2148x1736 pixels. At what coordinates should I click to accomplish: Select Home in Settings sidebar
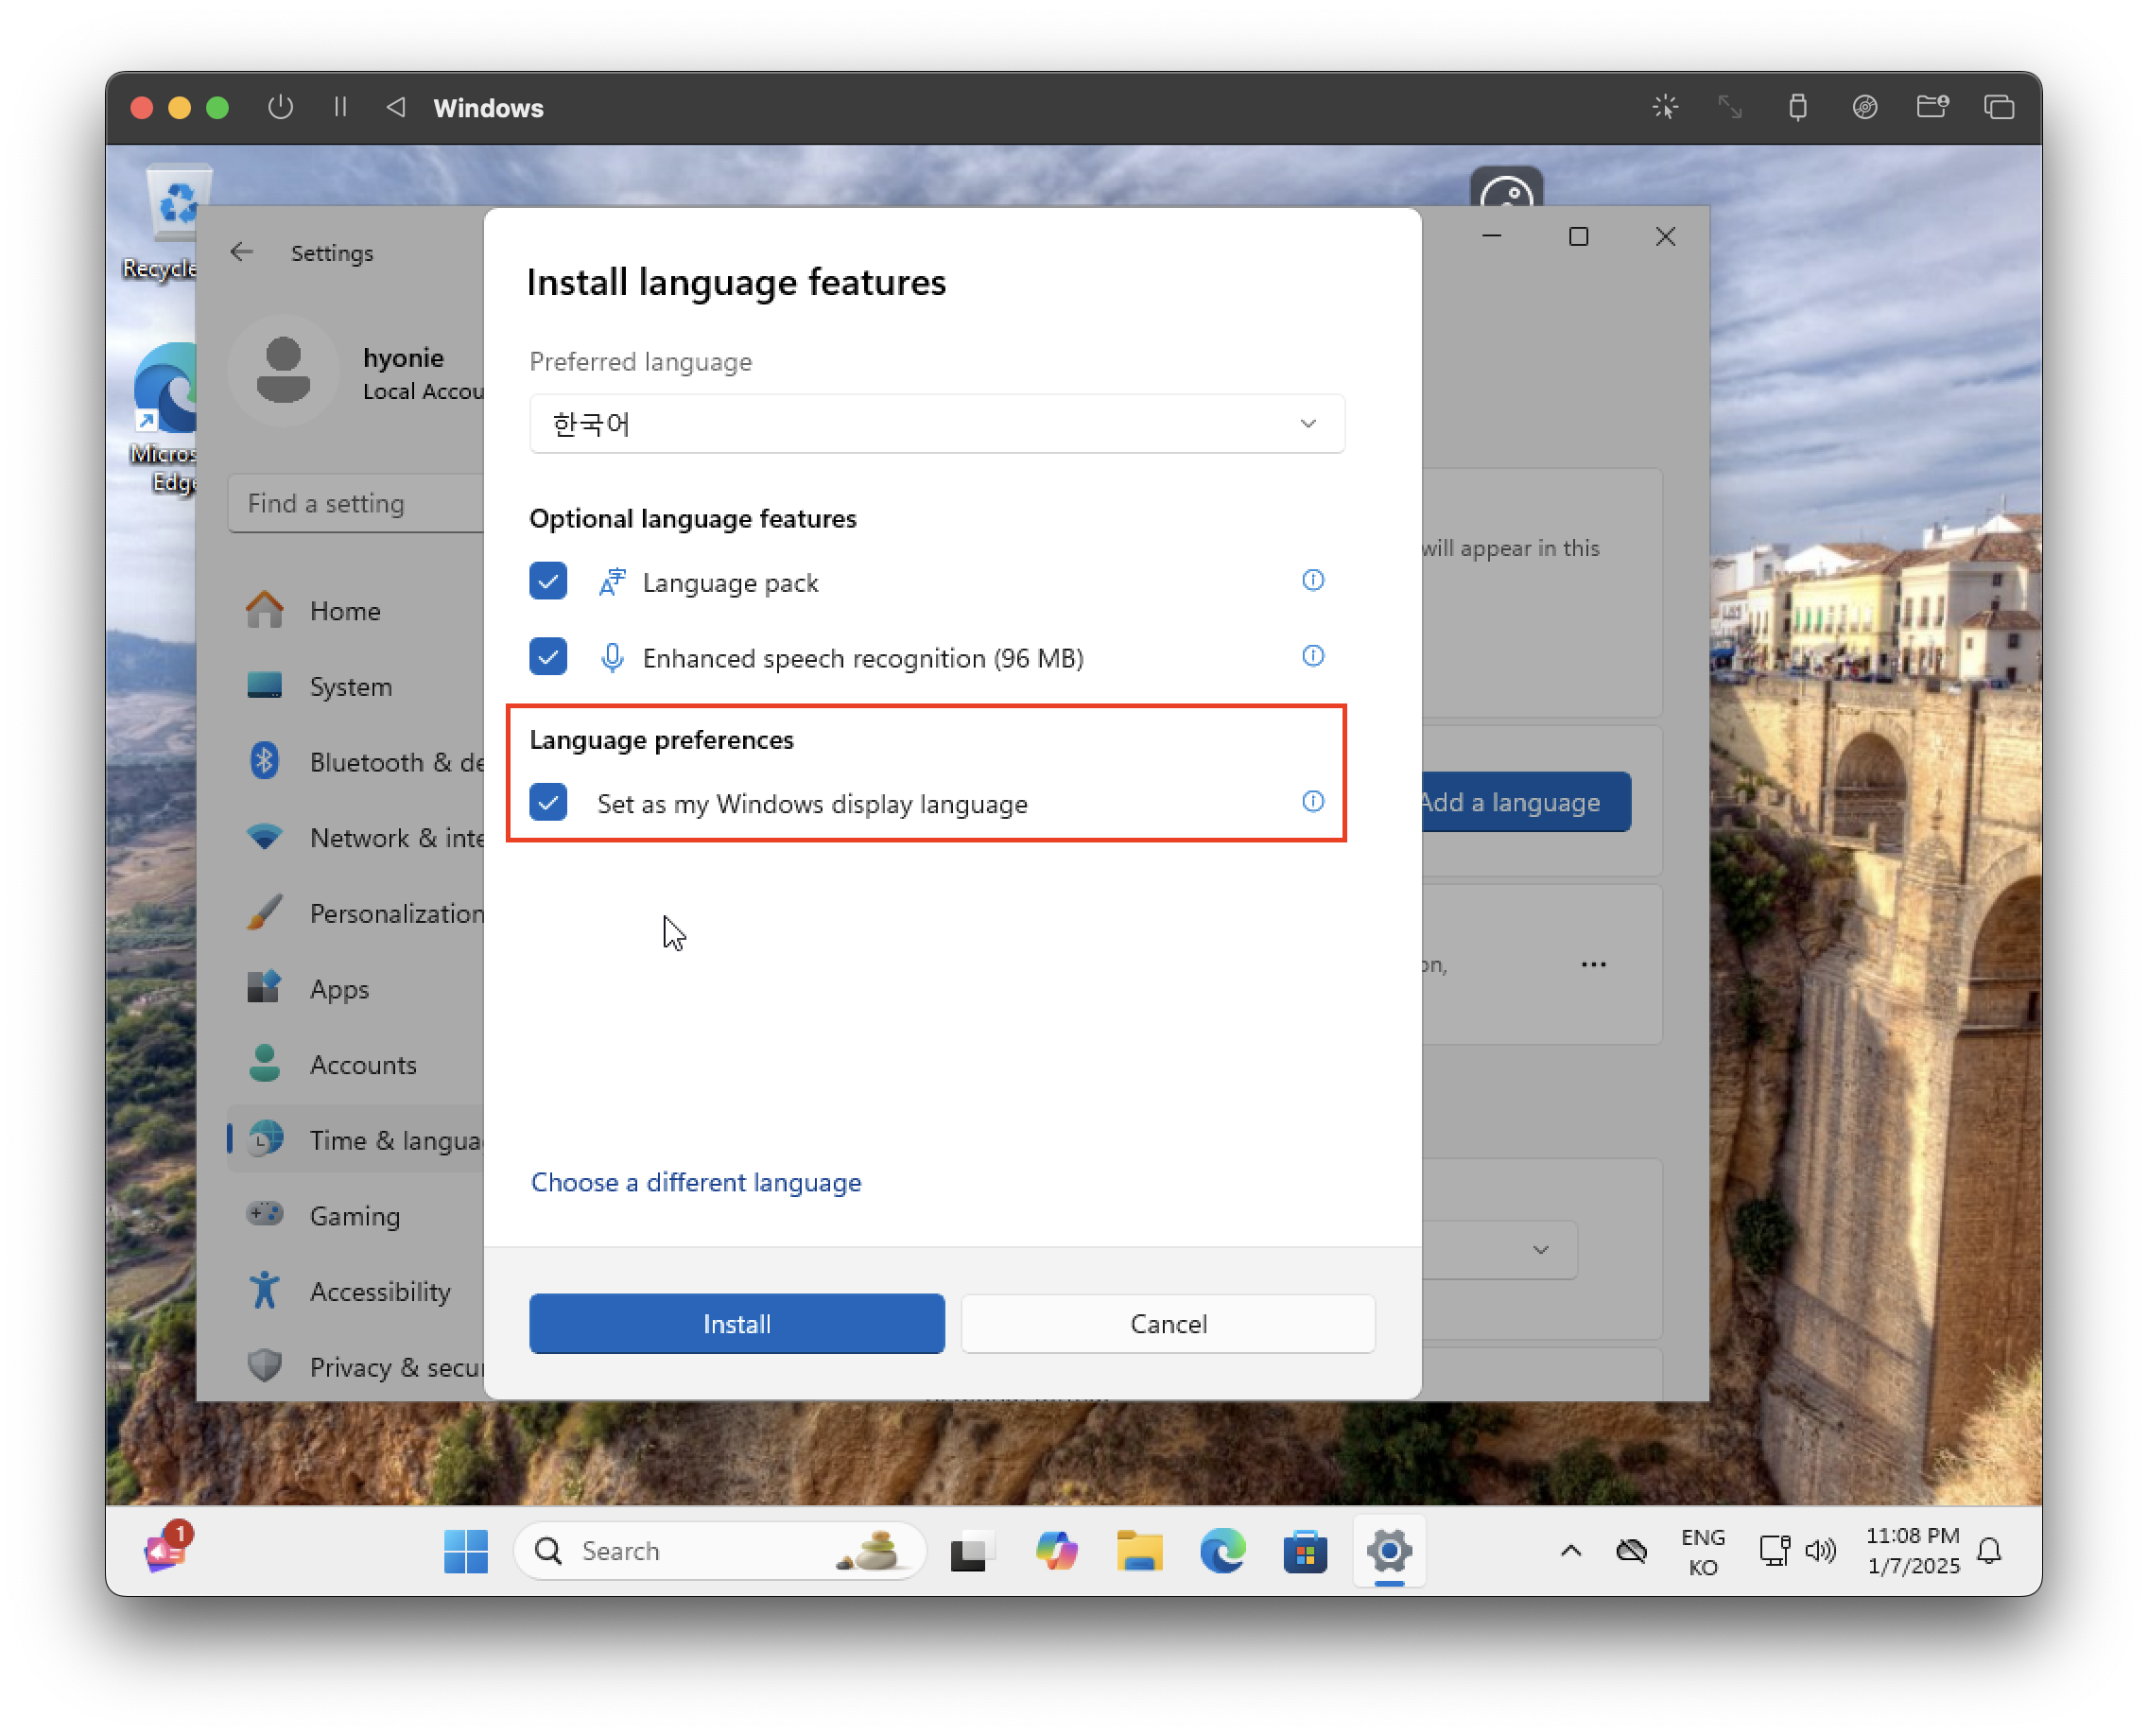point(344,611)
